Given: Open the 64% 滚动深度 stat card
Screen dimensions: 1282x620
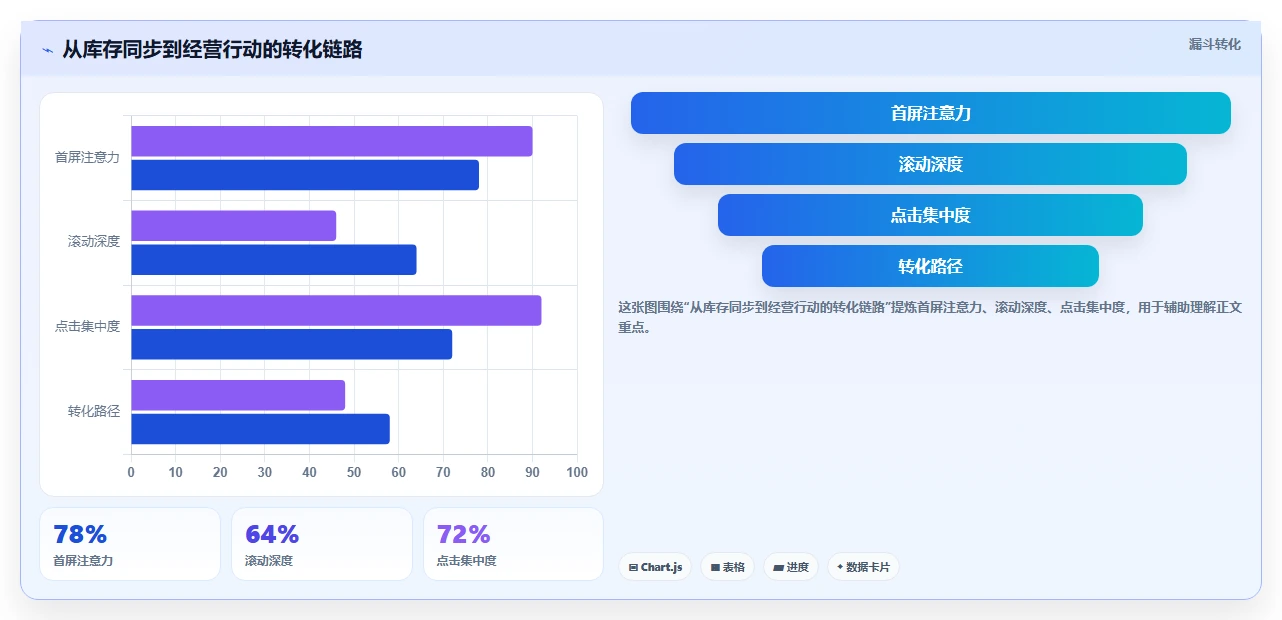Looking at the screenshot, I should (322, 544).
